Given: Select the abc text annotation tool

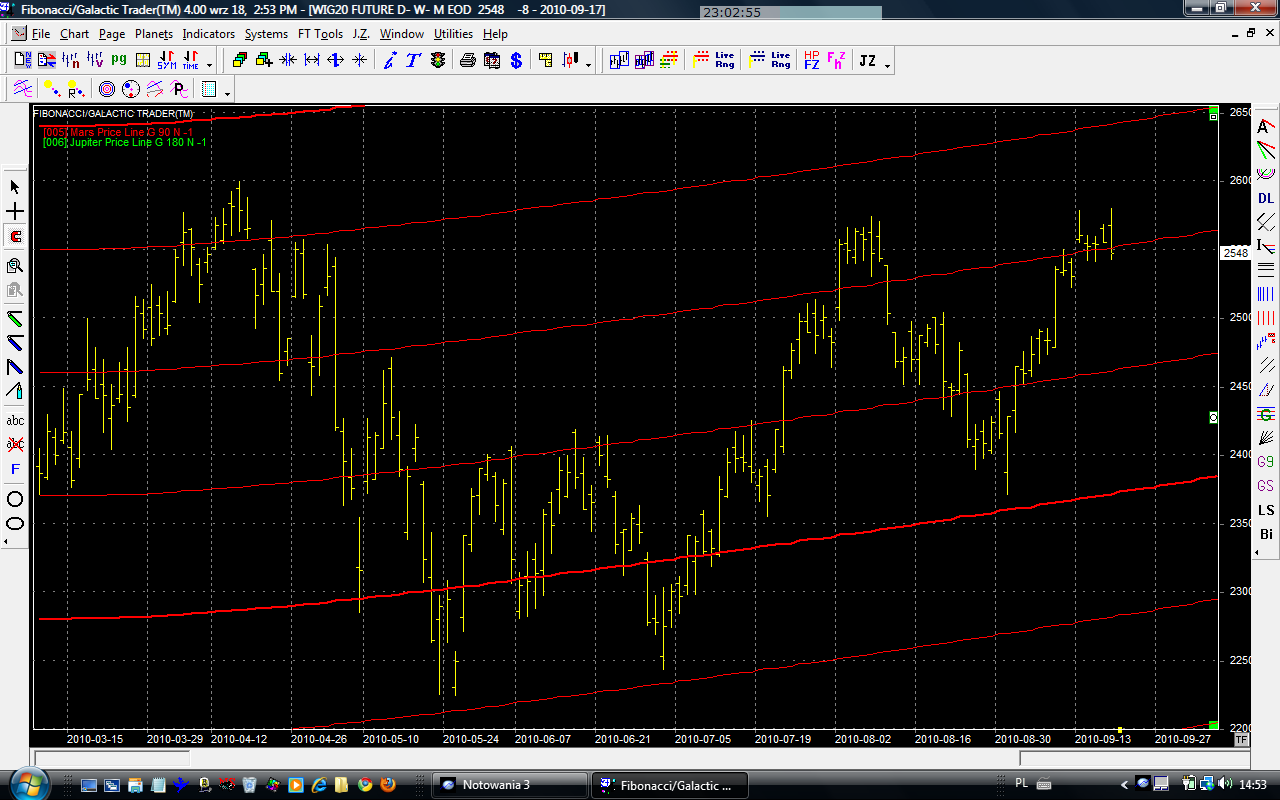Looking at the screenshot, I should (x=15, y=420).
